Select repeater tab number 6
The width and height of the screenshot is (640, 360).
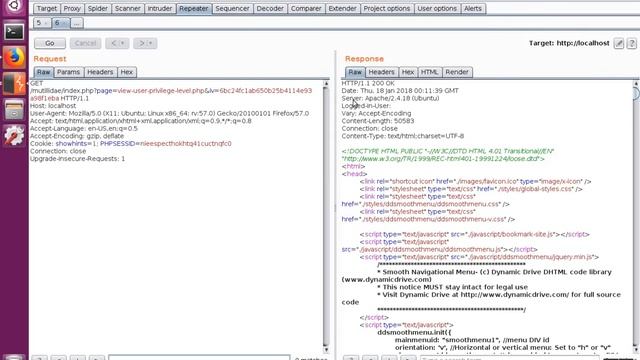[x=57, y=23]
